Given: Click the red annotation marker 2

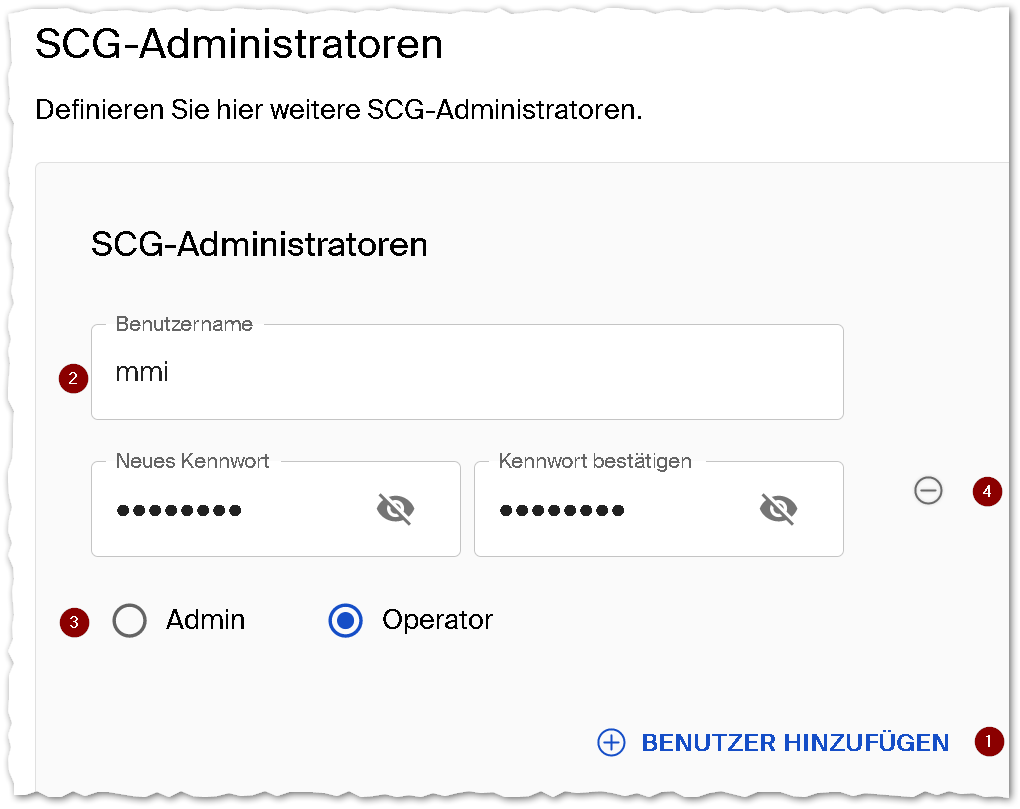Looking at the screenshot, I should pyautogui.click(x=74, y=378).
